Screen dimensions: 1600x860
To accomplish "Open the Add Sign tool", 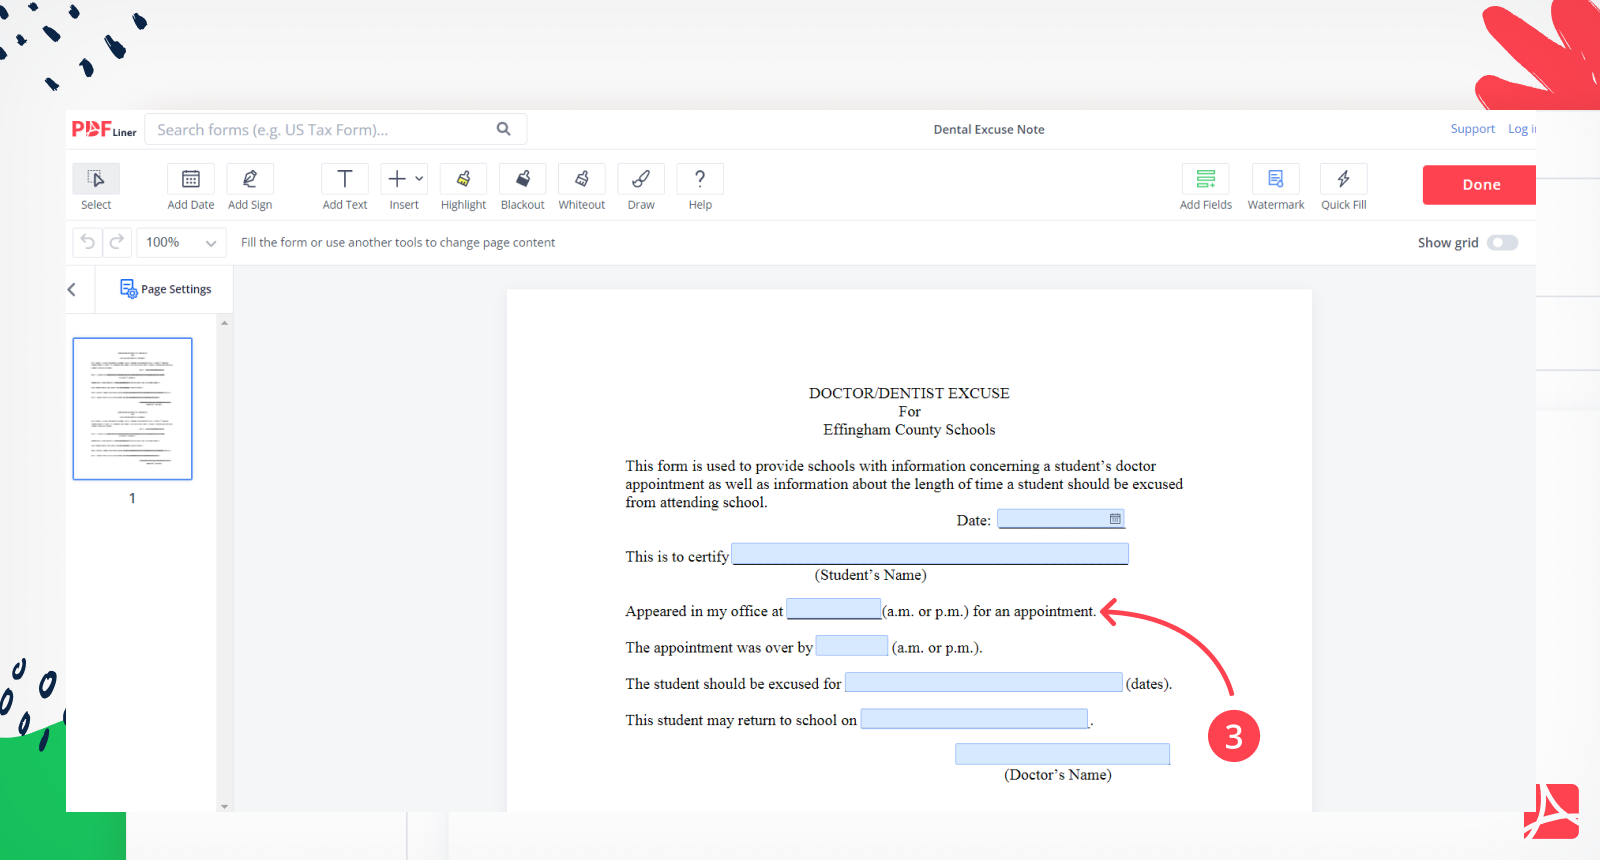I will point(250,187).
